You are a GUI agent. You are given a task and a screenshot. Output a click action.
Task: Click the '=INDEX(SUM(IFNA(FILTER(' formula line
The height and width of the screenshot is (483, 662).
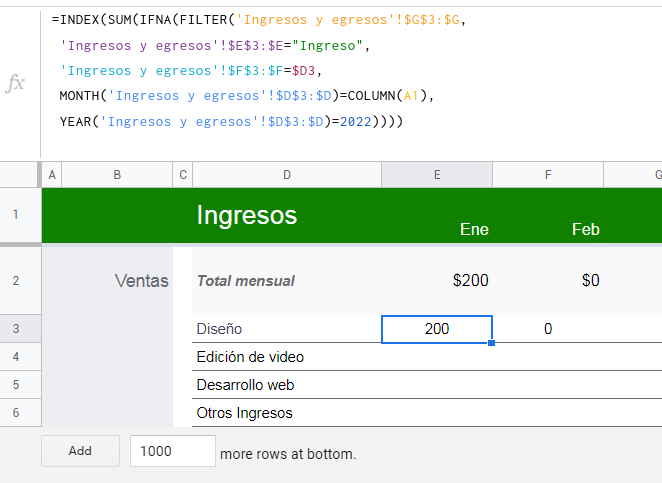(x=259, y=20)
